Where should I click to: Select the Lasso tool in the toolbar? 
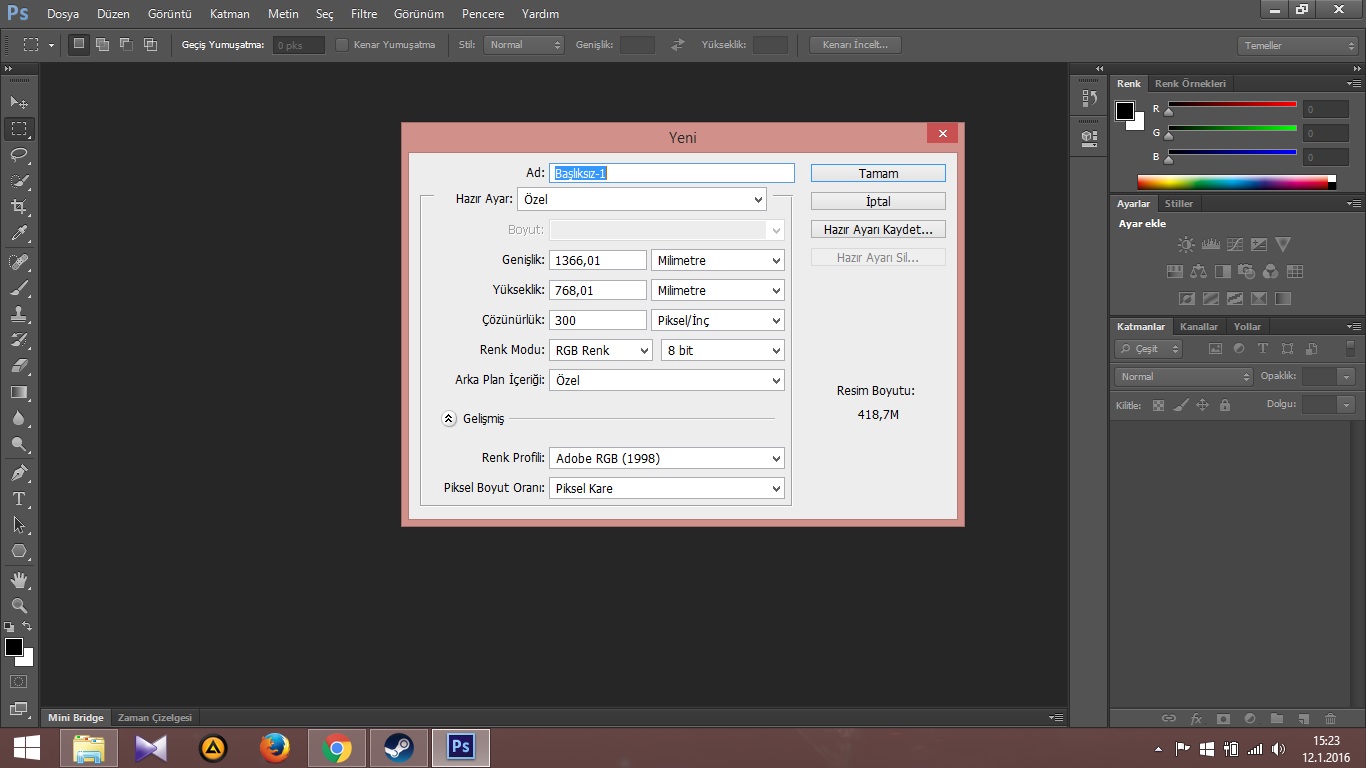tap(19, 155)
